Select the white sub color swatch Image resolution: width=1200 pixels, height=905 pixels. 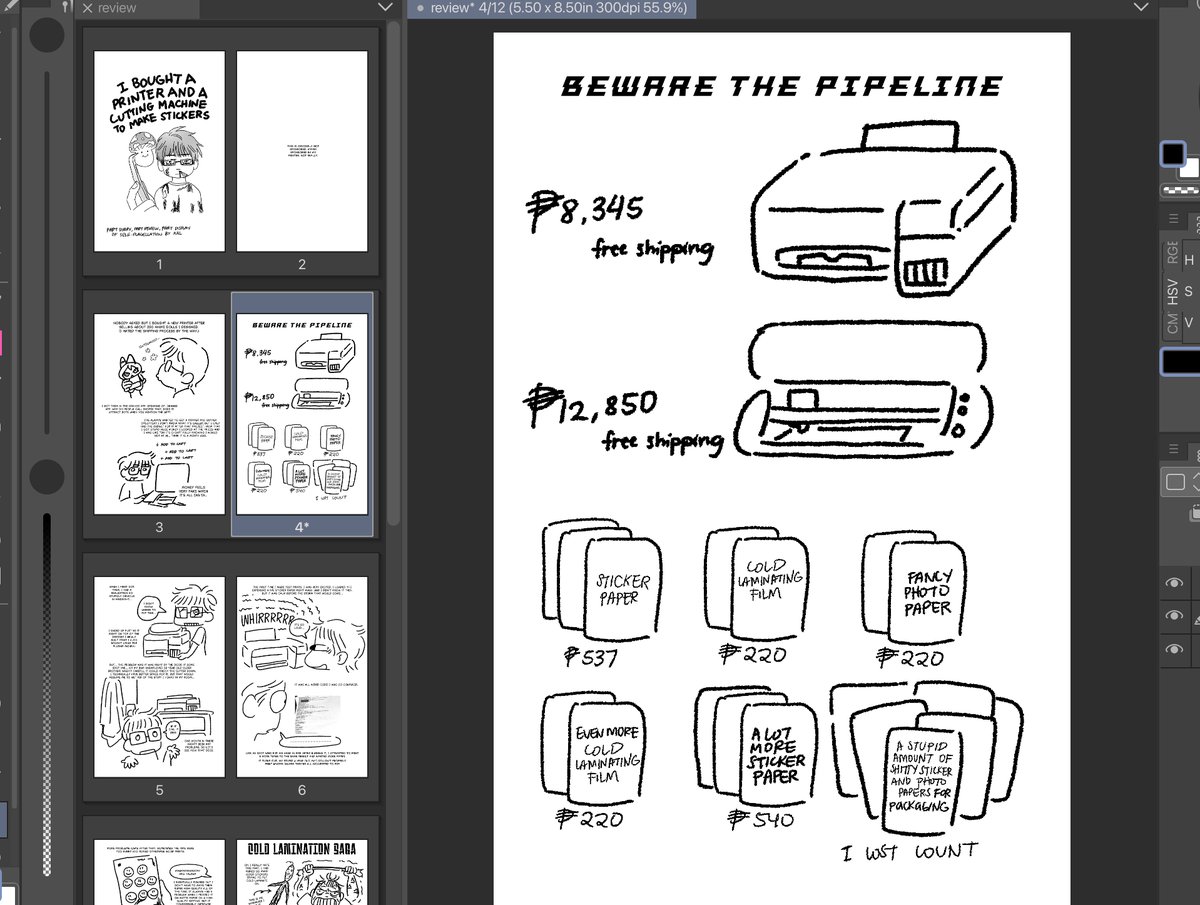[1191, 169]
